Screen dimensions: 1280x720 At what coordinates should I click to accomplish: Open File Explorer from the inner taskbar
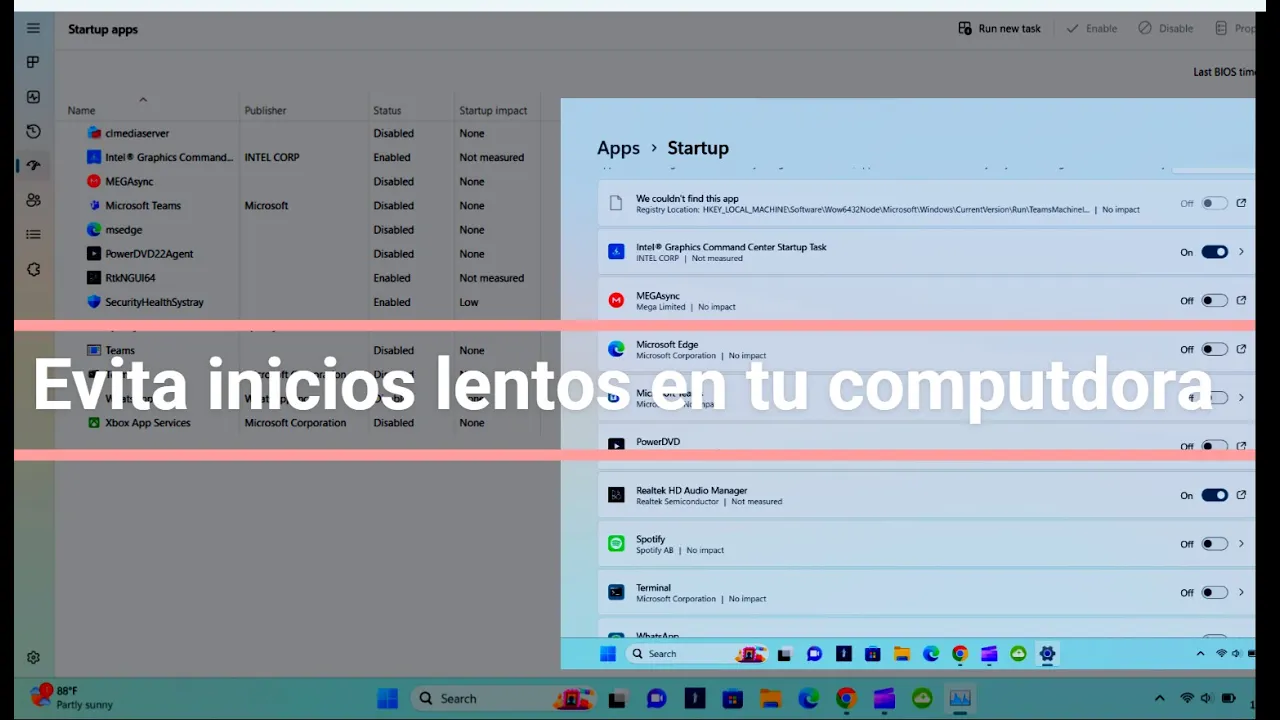click(x=902, y=654)
